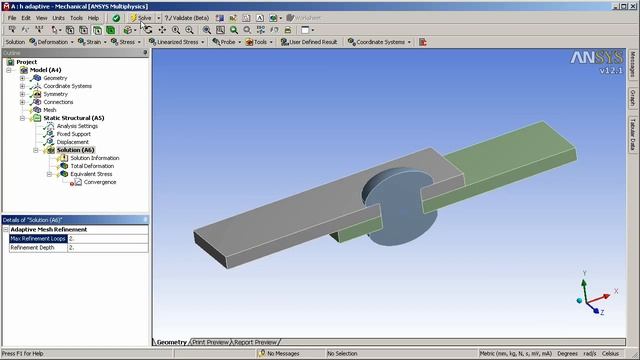Open the Coordinate Systems toolbar dropdown
This screenshot has height=360, width=640.
[409, 42]
